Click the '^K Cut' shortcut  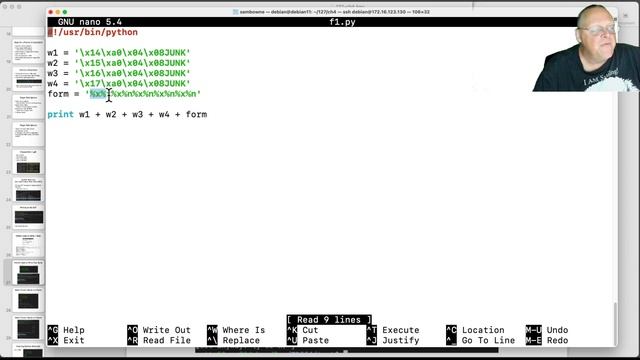click(x=302, y=330)
